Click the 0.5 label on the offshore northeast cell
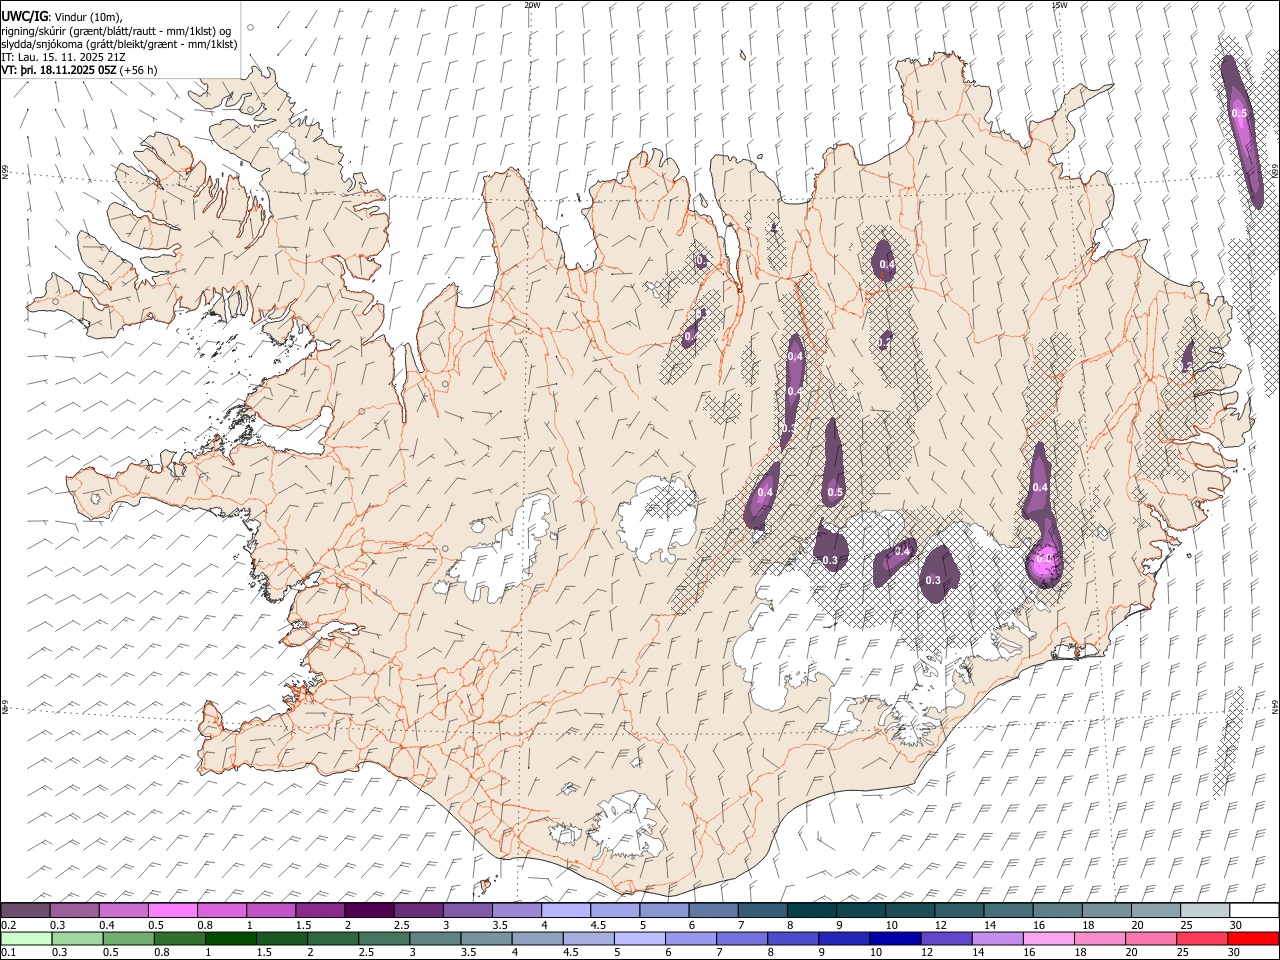Screen dimensions: 1280x960 [1239, 113]
